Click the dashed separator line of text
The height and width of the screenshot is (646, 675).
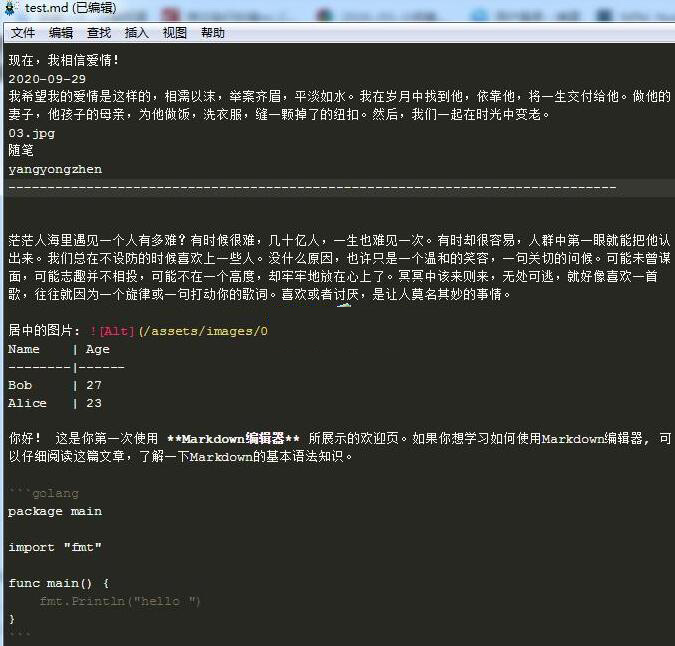[312, 188]
